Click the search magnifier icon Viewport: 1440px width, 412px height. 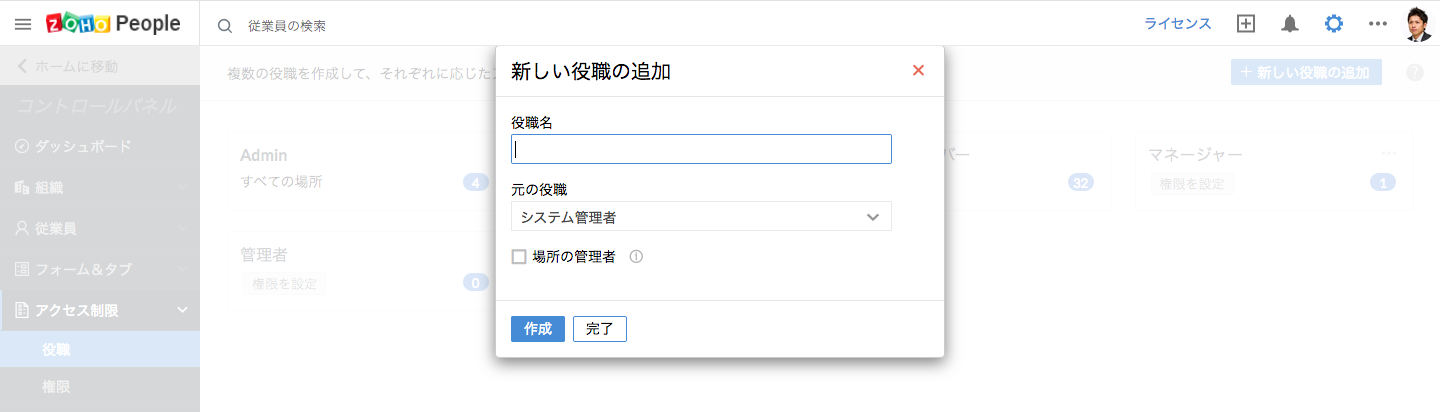(x=225, y=25)
